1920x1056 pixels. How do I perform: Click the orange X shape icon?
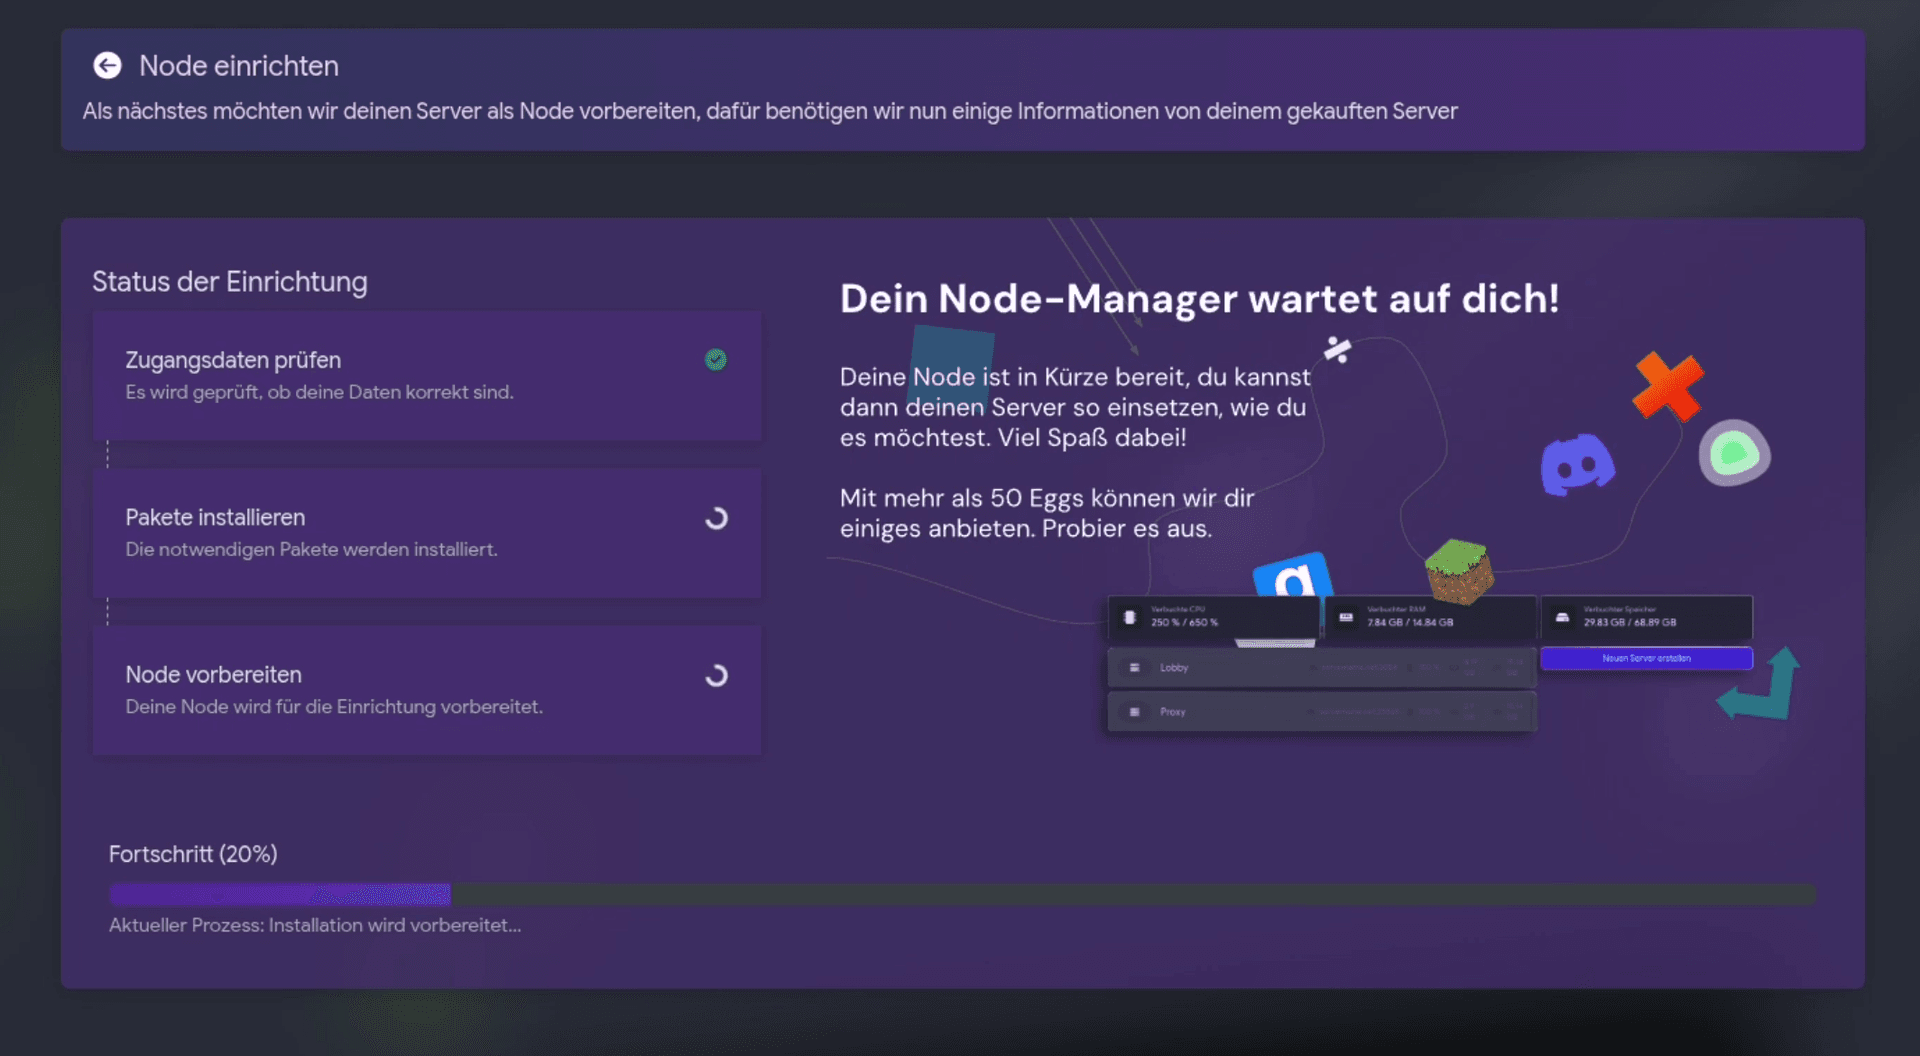point(1667,385)
